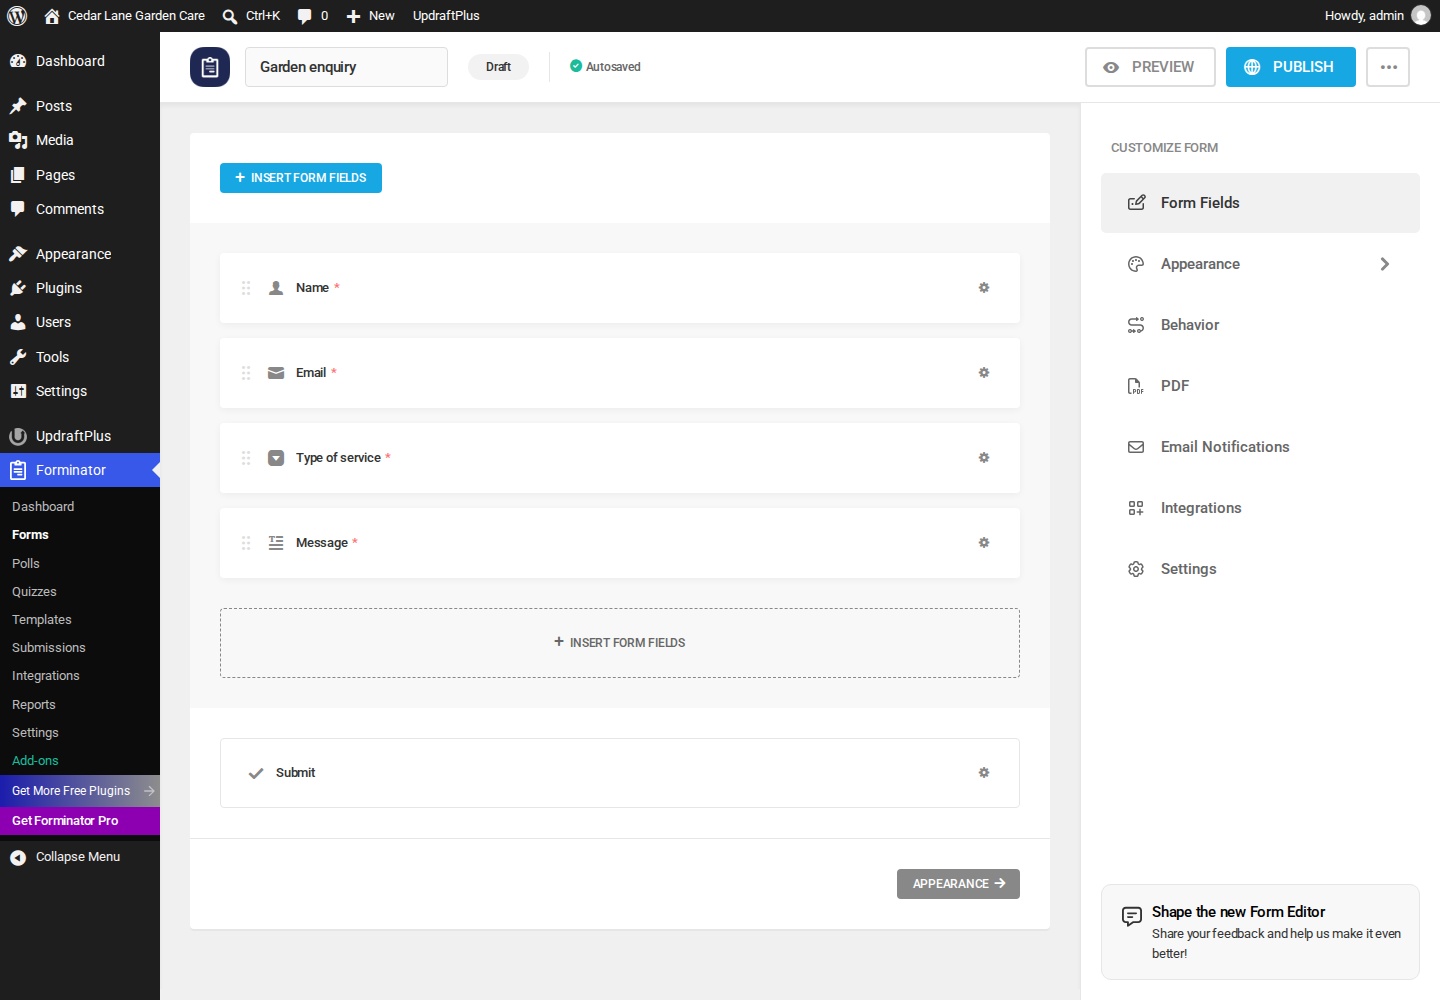1440x1000 pixels.
Task: Click the Submit button settings gear
Action: (x=984, y=773)
